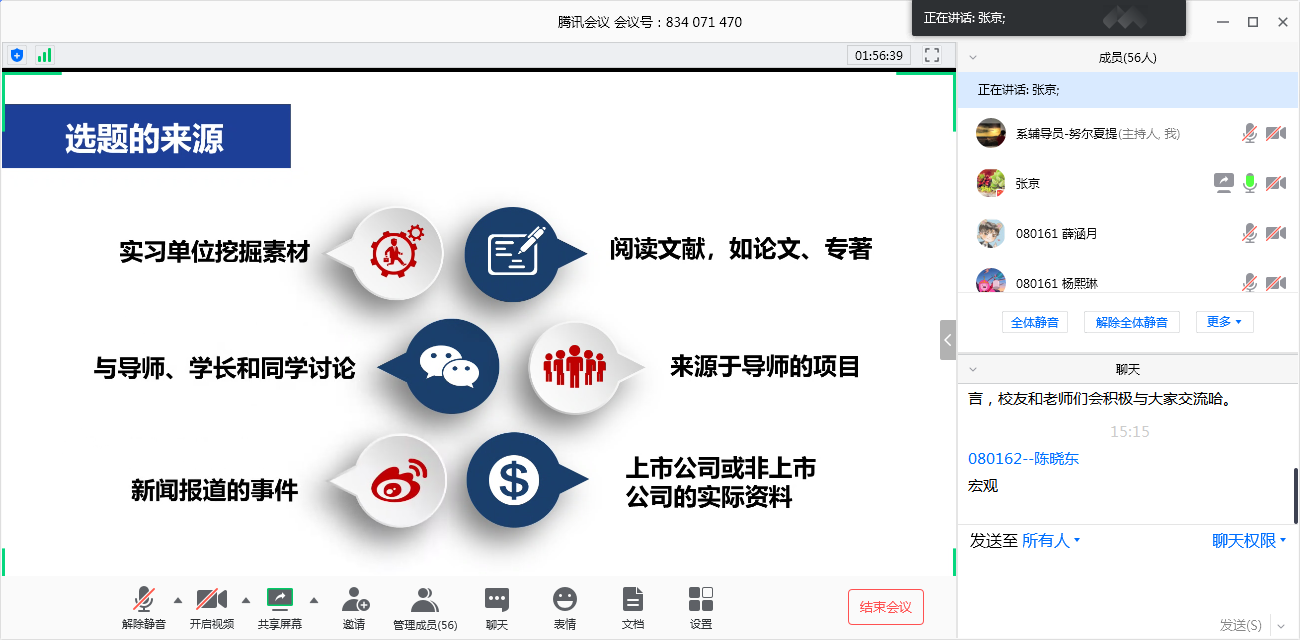Open the 聊天权限 chat permissions dropdown

click(1249, 541)
